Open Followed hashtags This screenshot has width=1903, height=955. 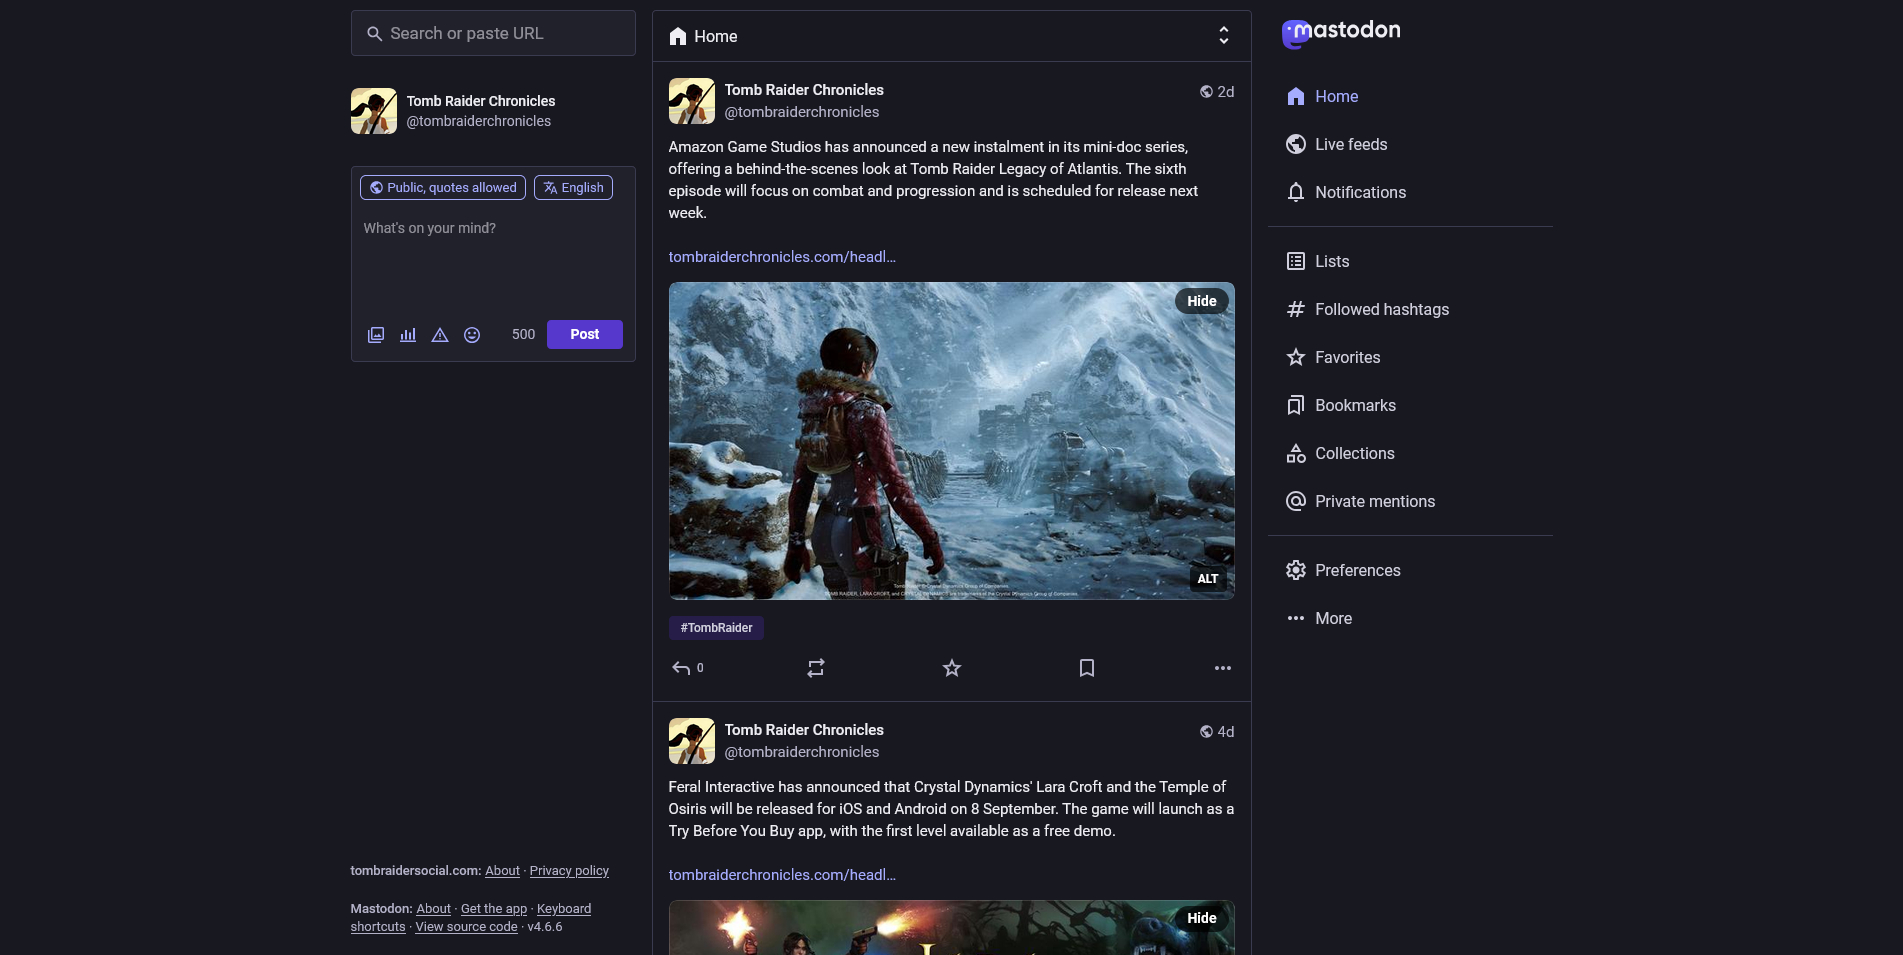(1367, 309)
